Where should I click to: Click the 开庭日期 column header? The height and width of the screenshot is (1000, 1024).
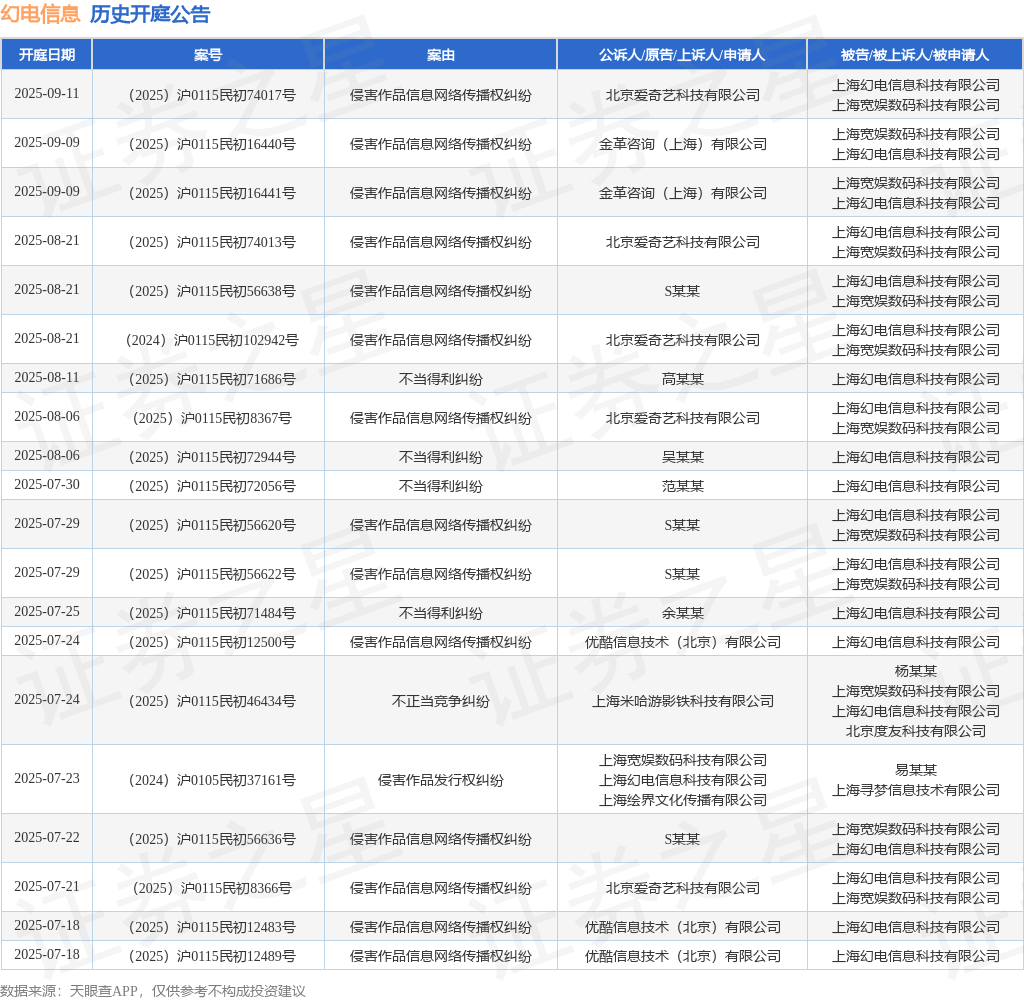46,55
